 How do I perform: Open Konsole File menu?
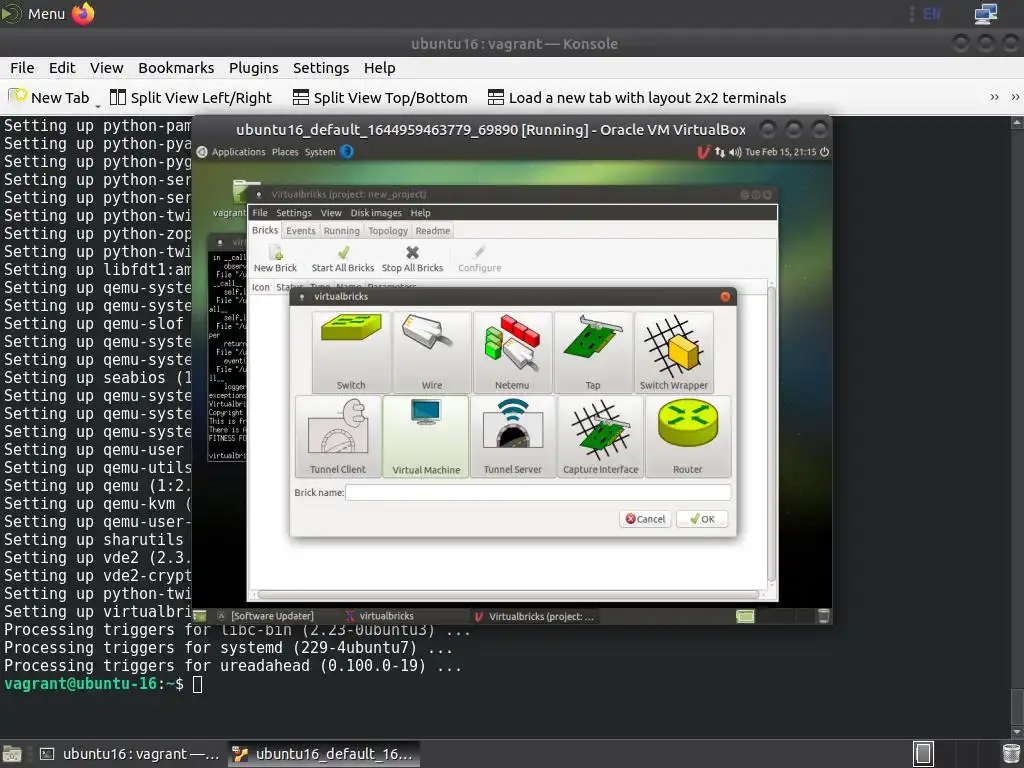click(22, 68)
